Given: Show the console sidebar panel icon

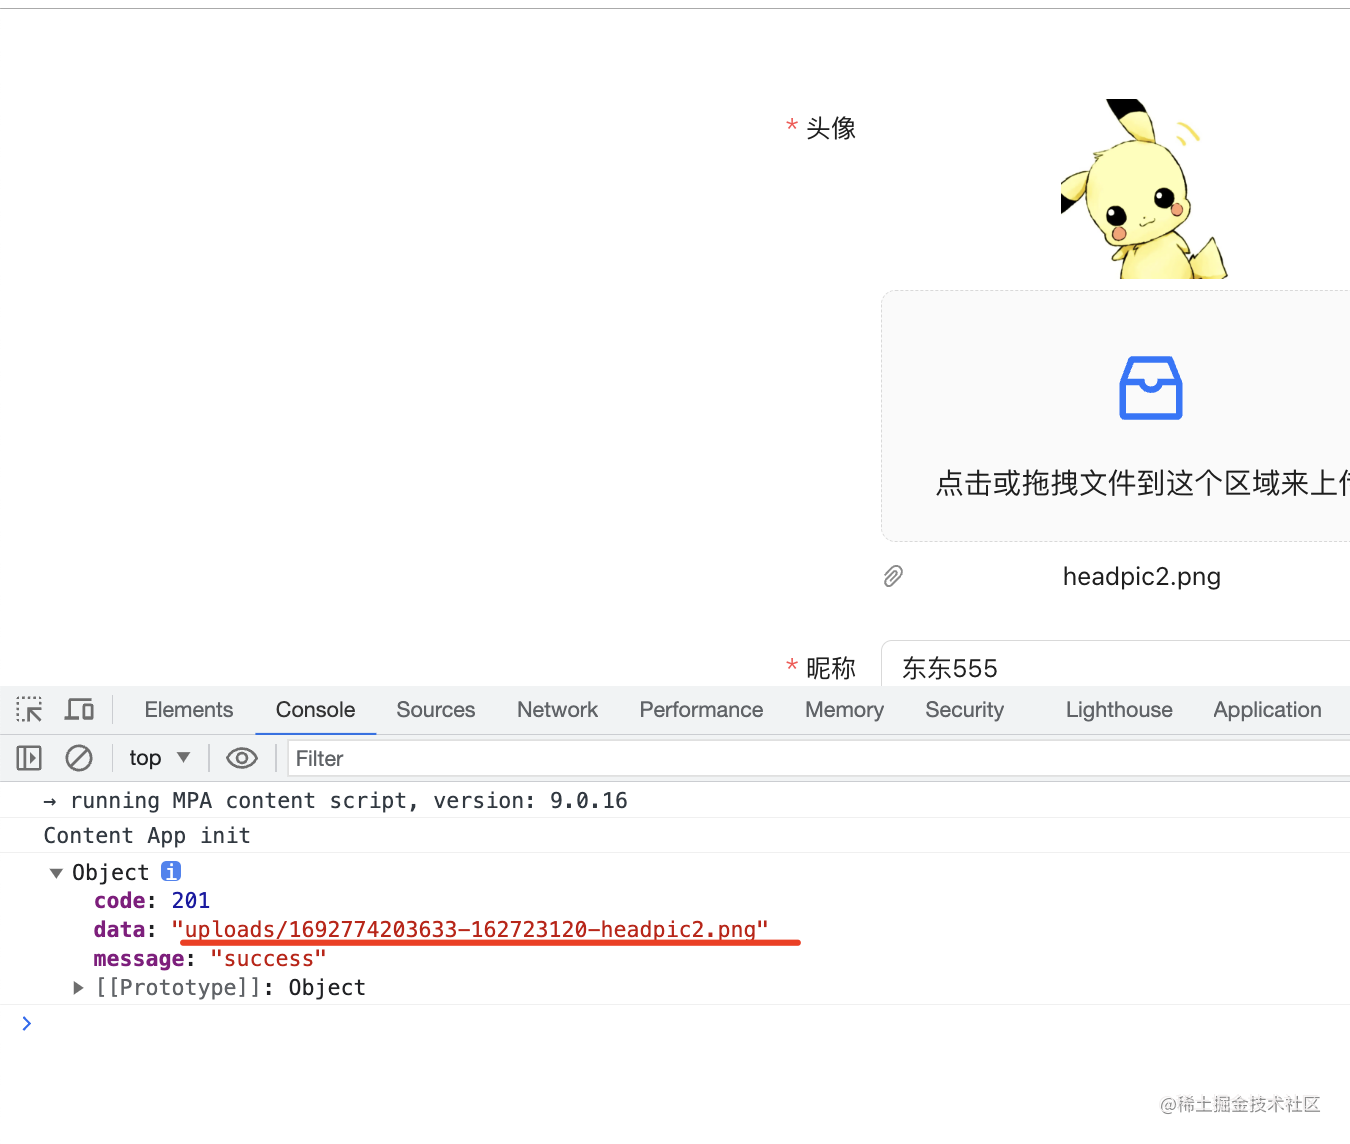Looking at the screenshot, I should pyautogui.click(x=29, y=758).
